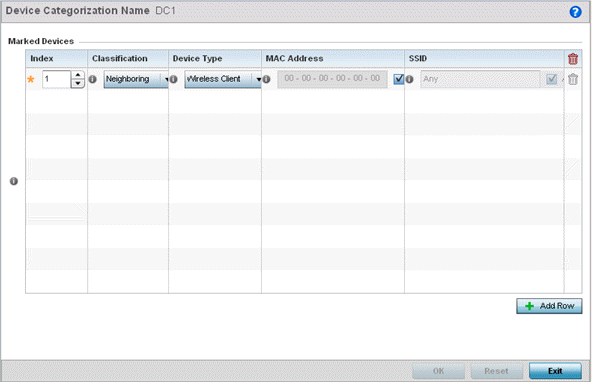
Task: Click the SSID column header
Action: pyautogui.click(x=484, y=59)
